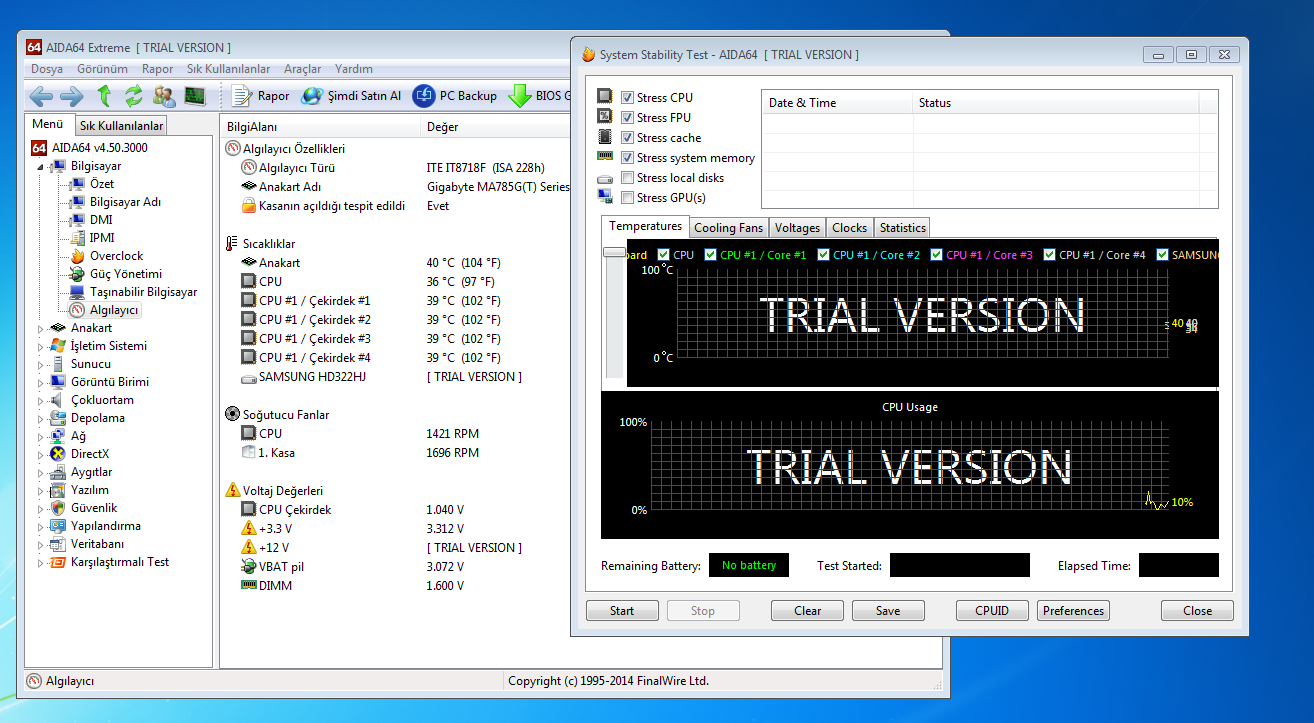Toggle CPU #1 / Core #3 graph checkbox

tap(937, 255)
